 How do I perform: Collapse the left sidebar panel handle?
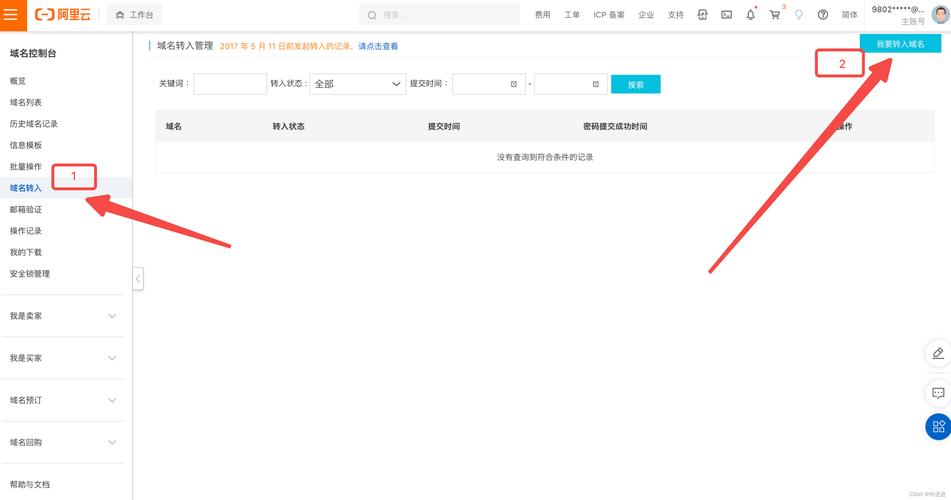(x=138, y=279)
